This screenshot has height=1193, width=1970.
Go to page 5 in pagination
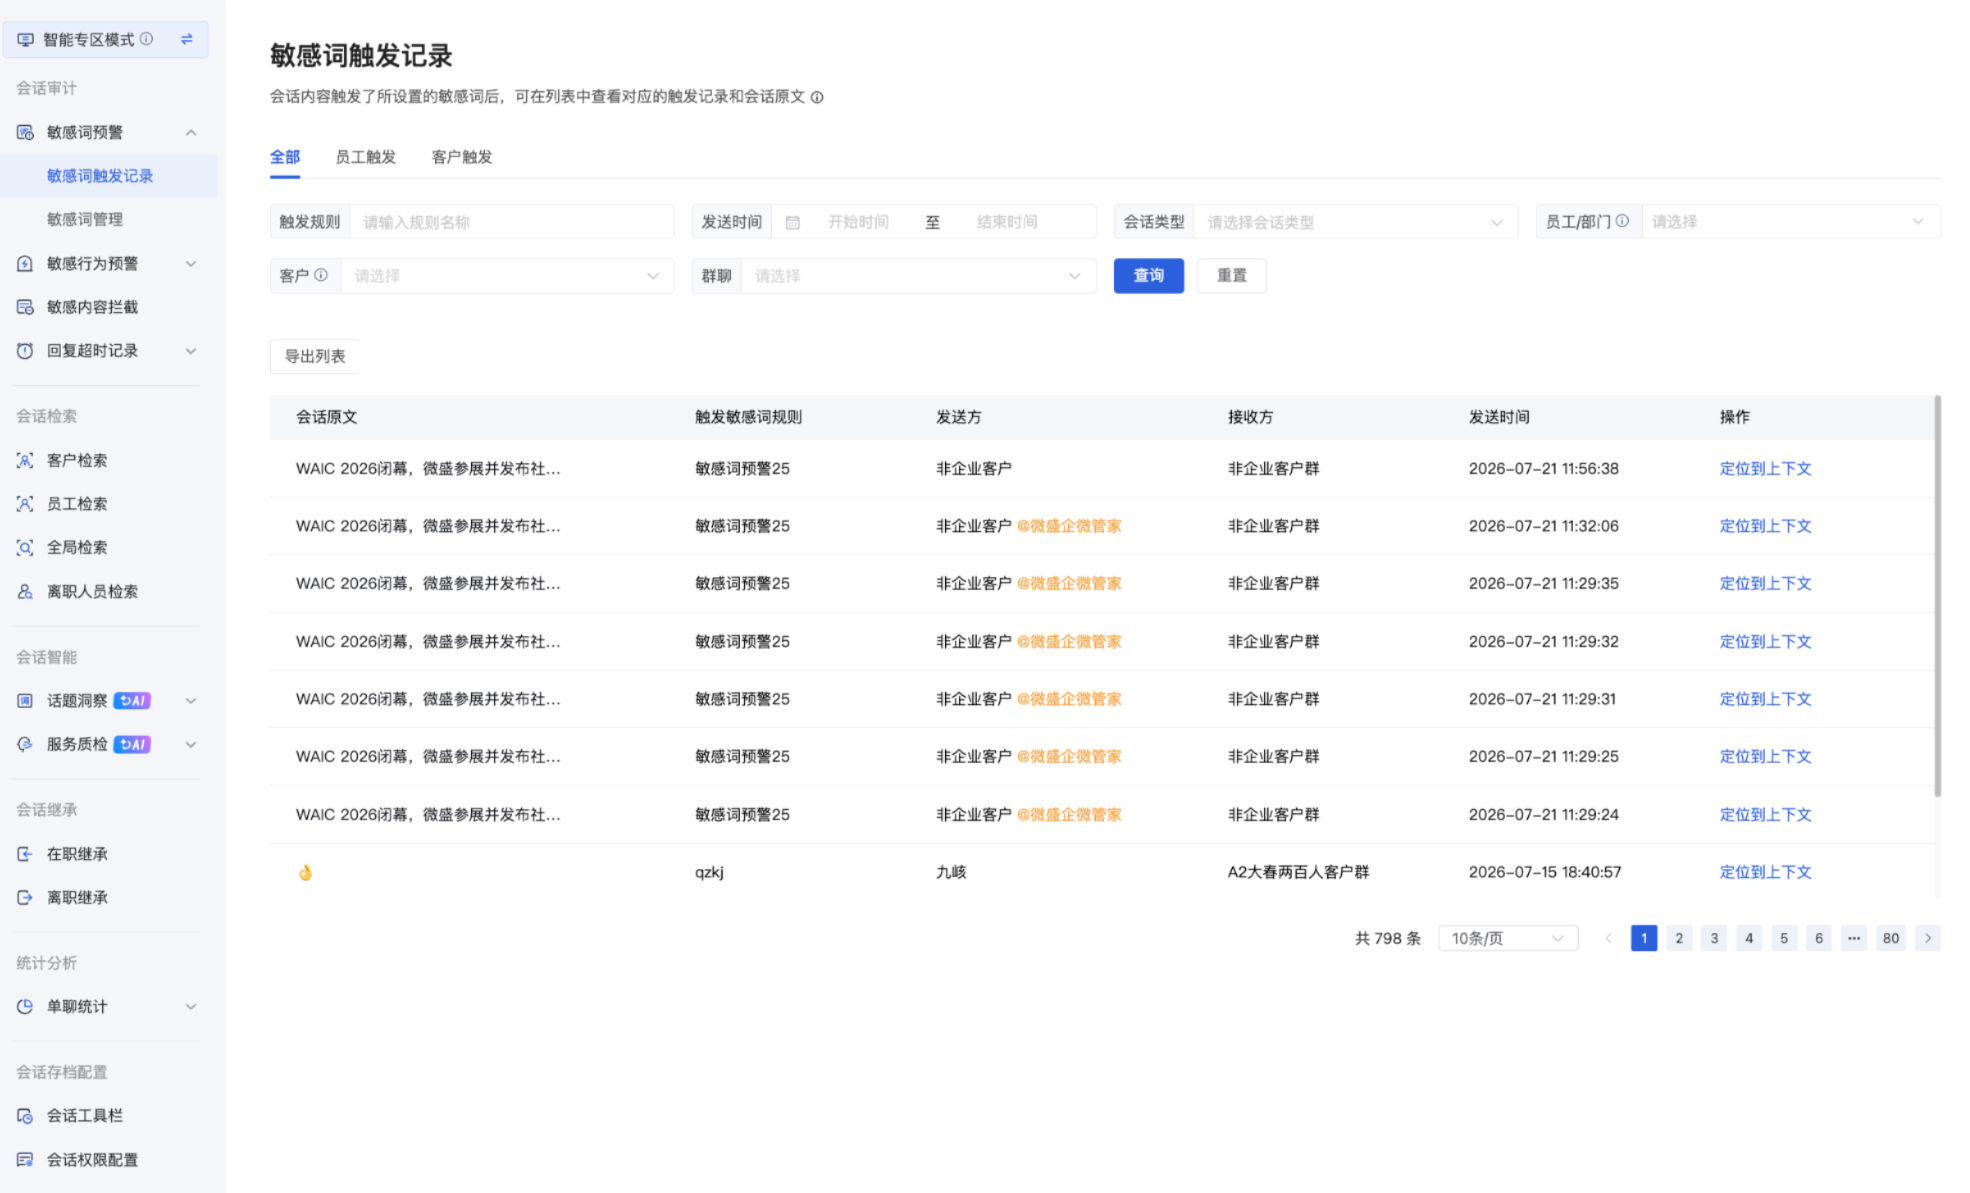[x=1784, y=938]
